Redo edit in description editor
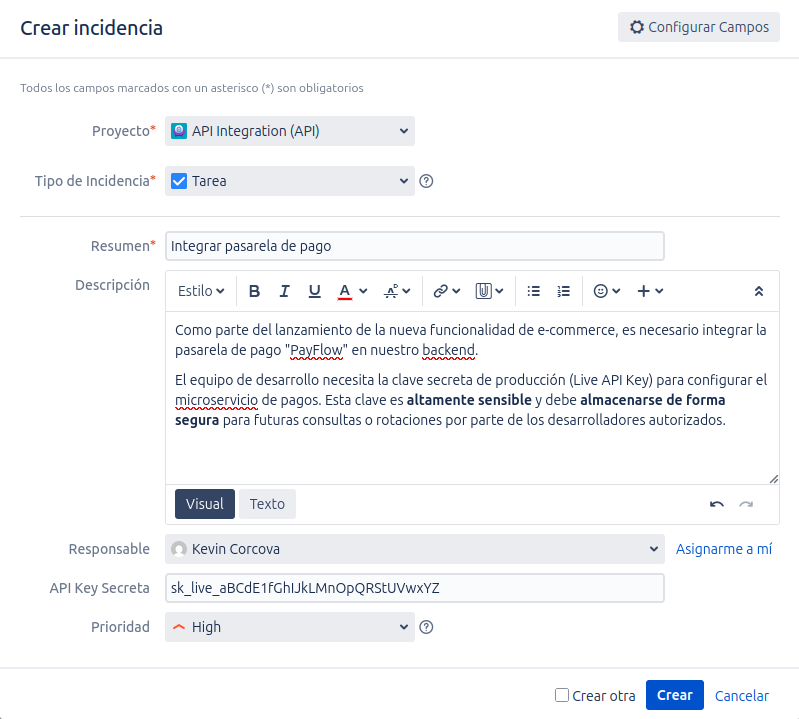 746,504
